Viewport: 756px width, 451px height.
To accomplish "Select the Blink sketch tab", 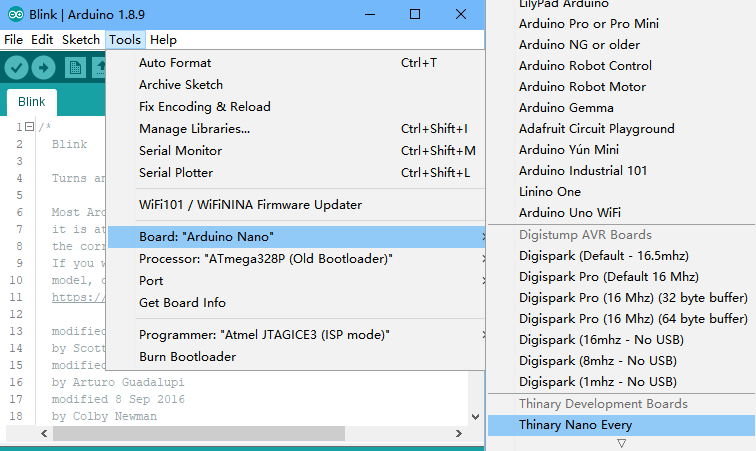I will (x=31, y=102).
